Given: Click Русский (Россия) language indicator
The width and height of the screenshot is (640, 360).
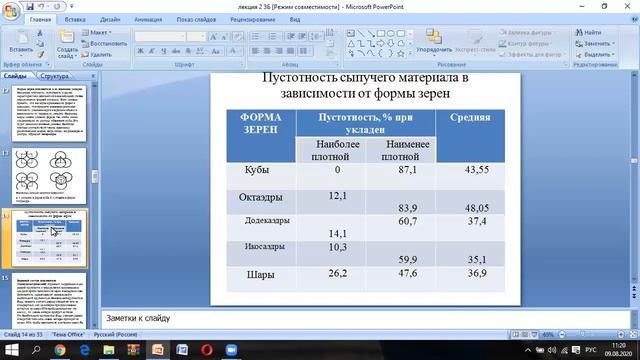Looking at the screenshot, I should pos(116,335).
